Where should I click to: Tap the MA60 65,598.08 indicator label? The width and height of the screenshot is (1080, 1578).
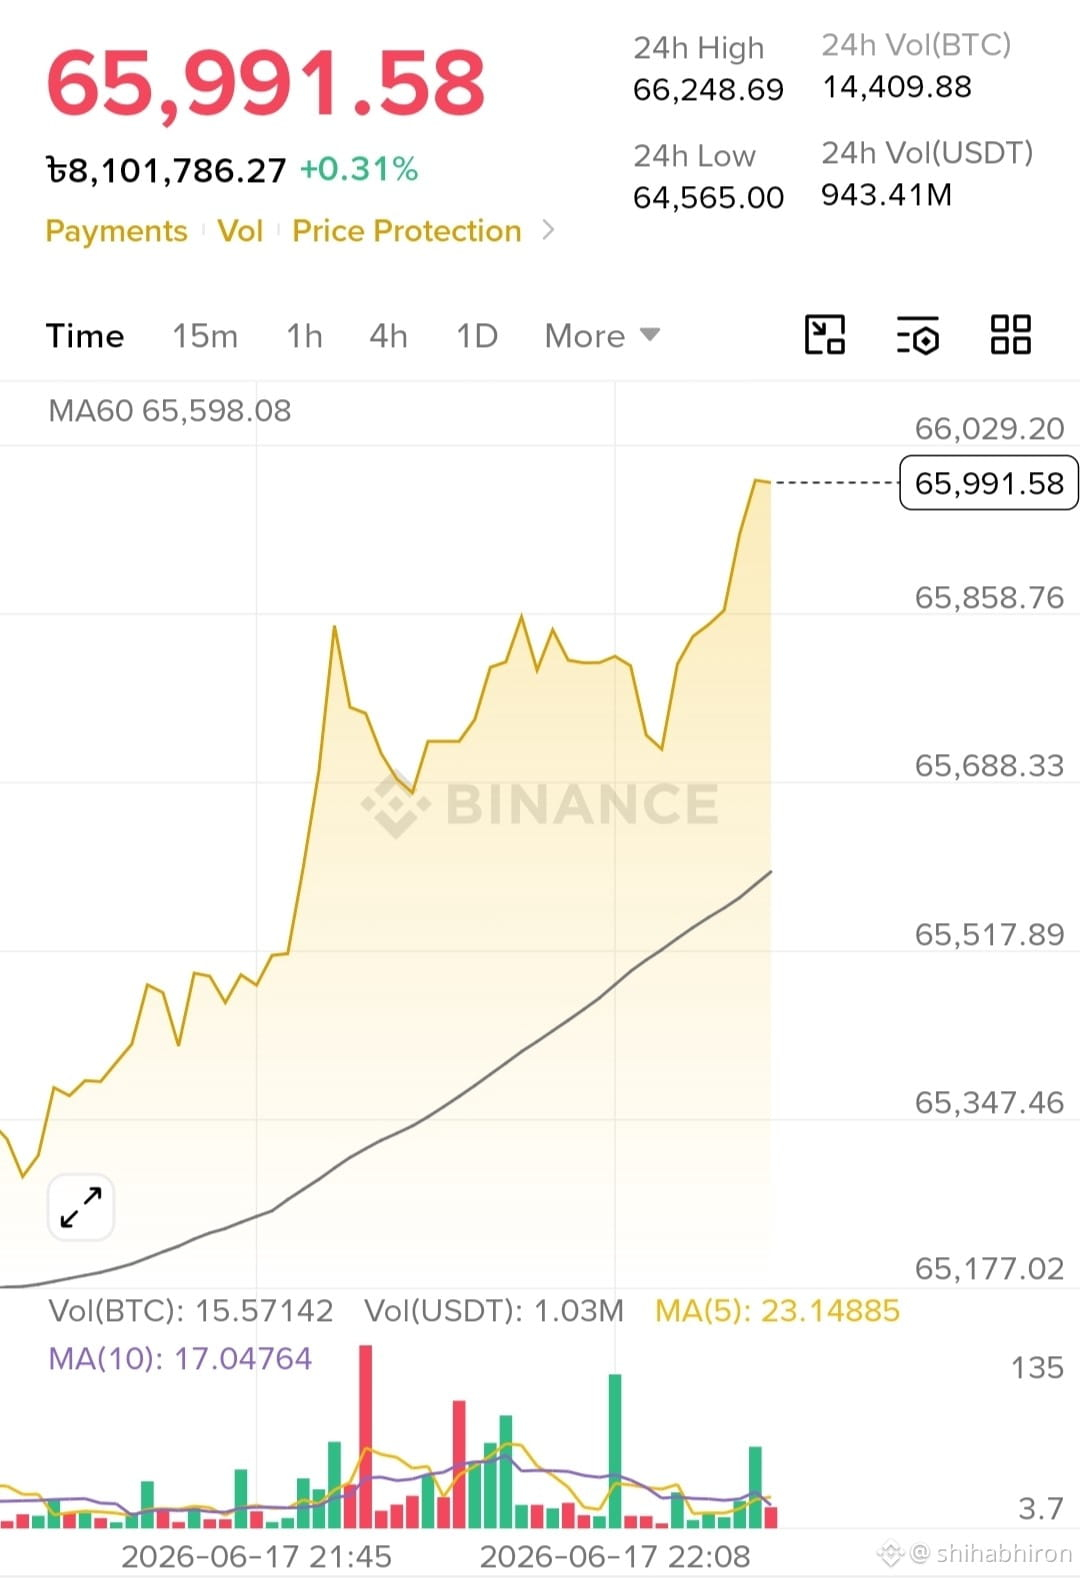pyautogui.click(x=170, y=411)
